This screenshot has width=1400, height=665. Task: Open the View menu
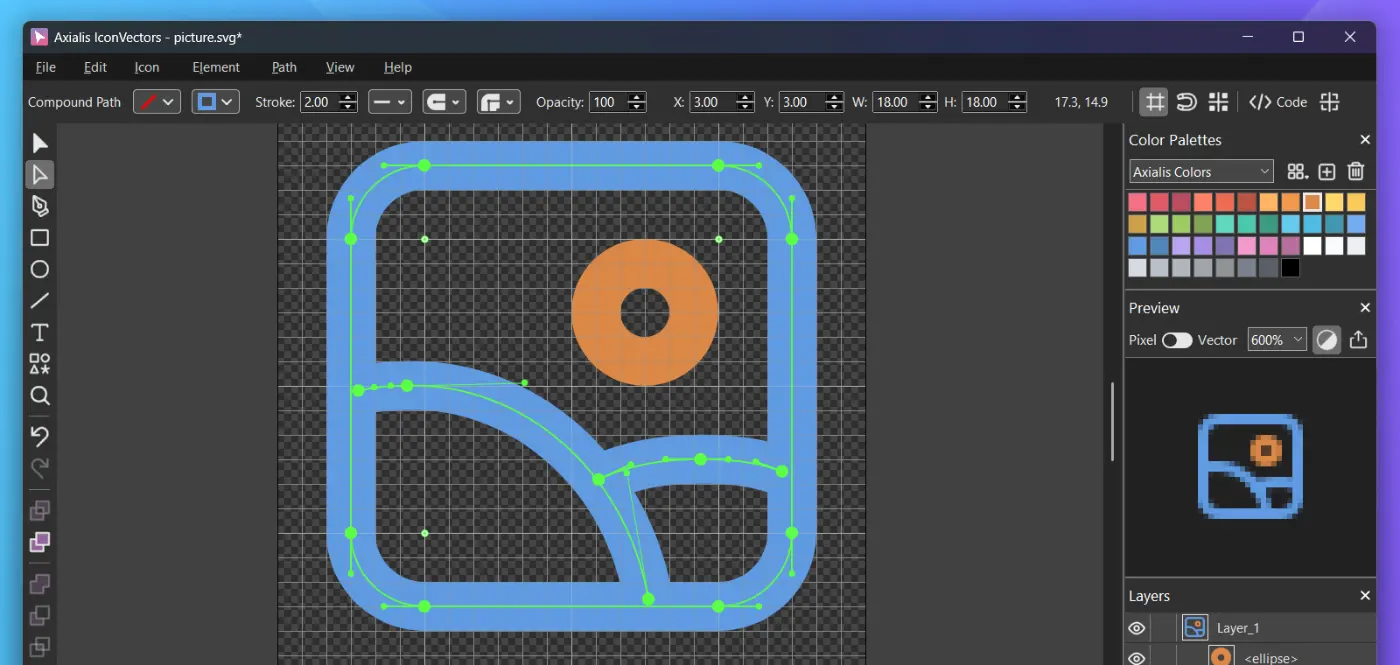click(x=340, y=67)
